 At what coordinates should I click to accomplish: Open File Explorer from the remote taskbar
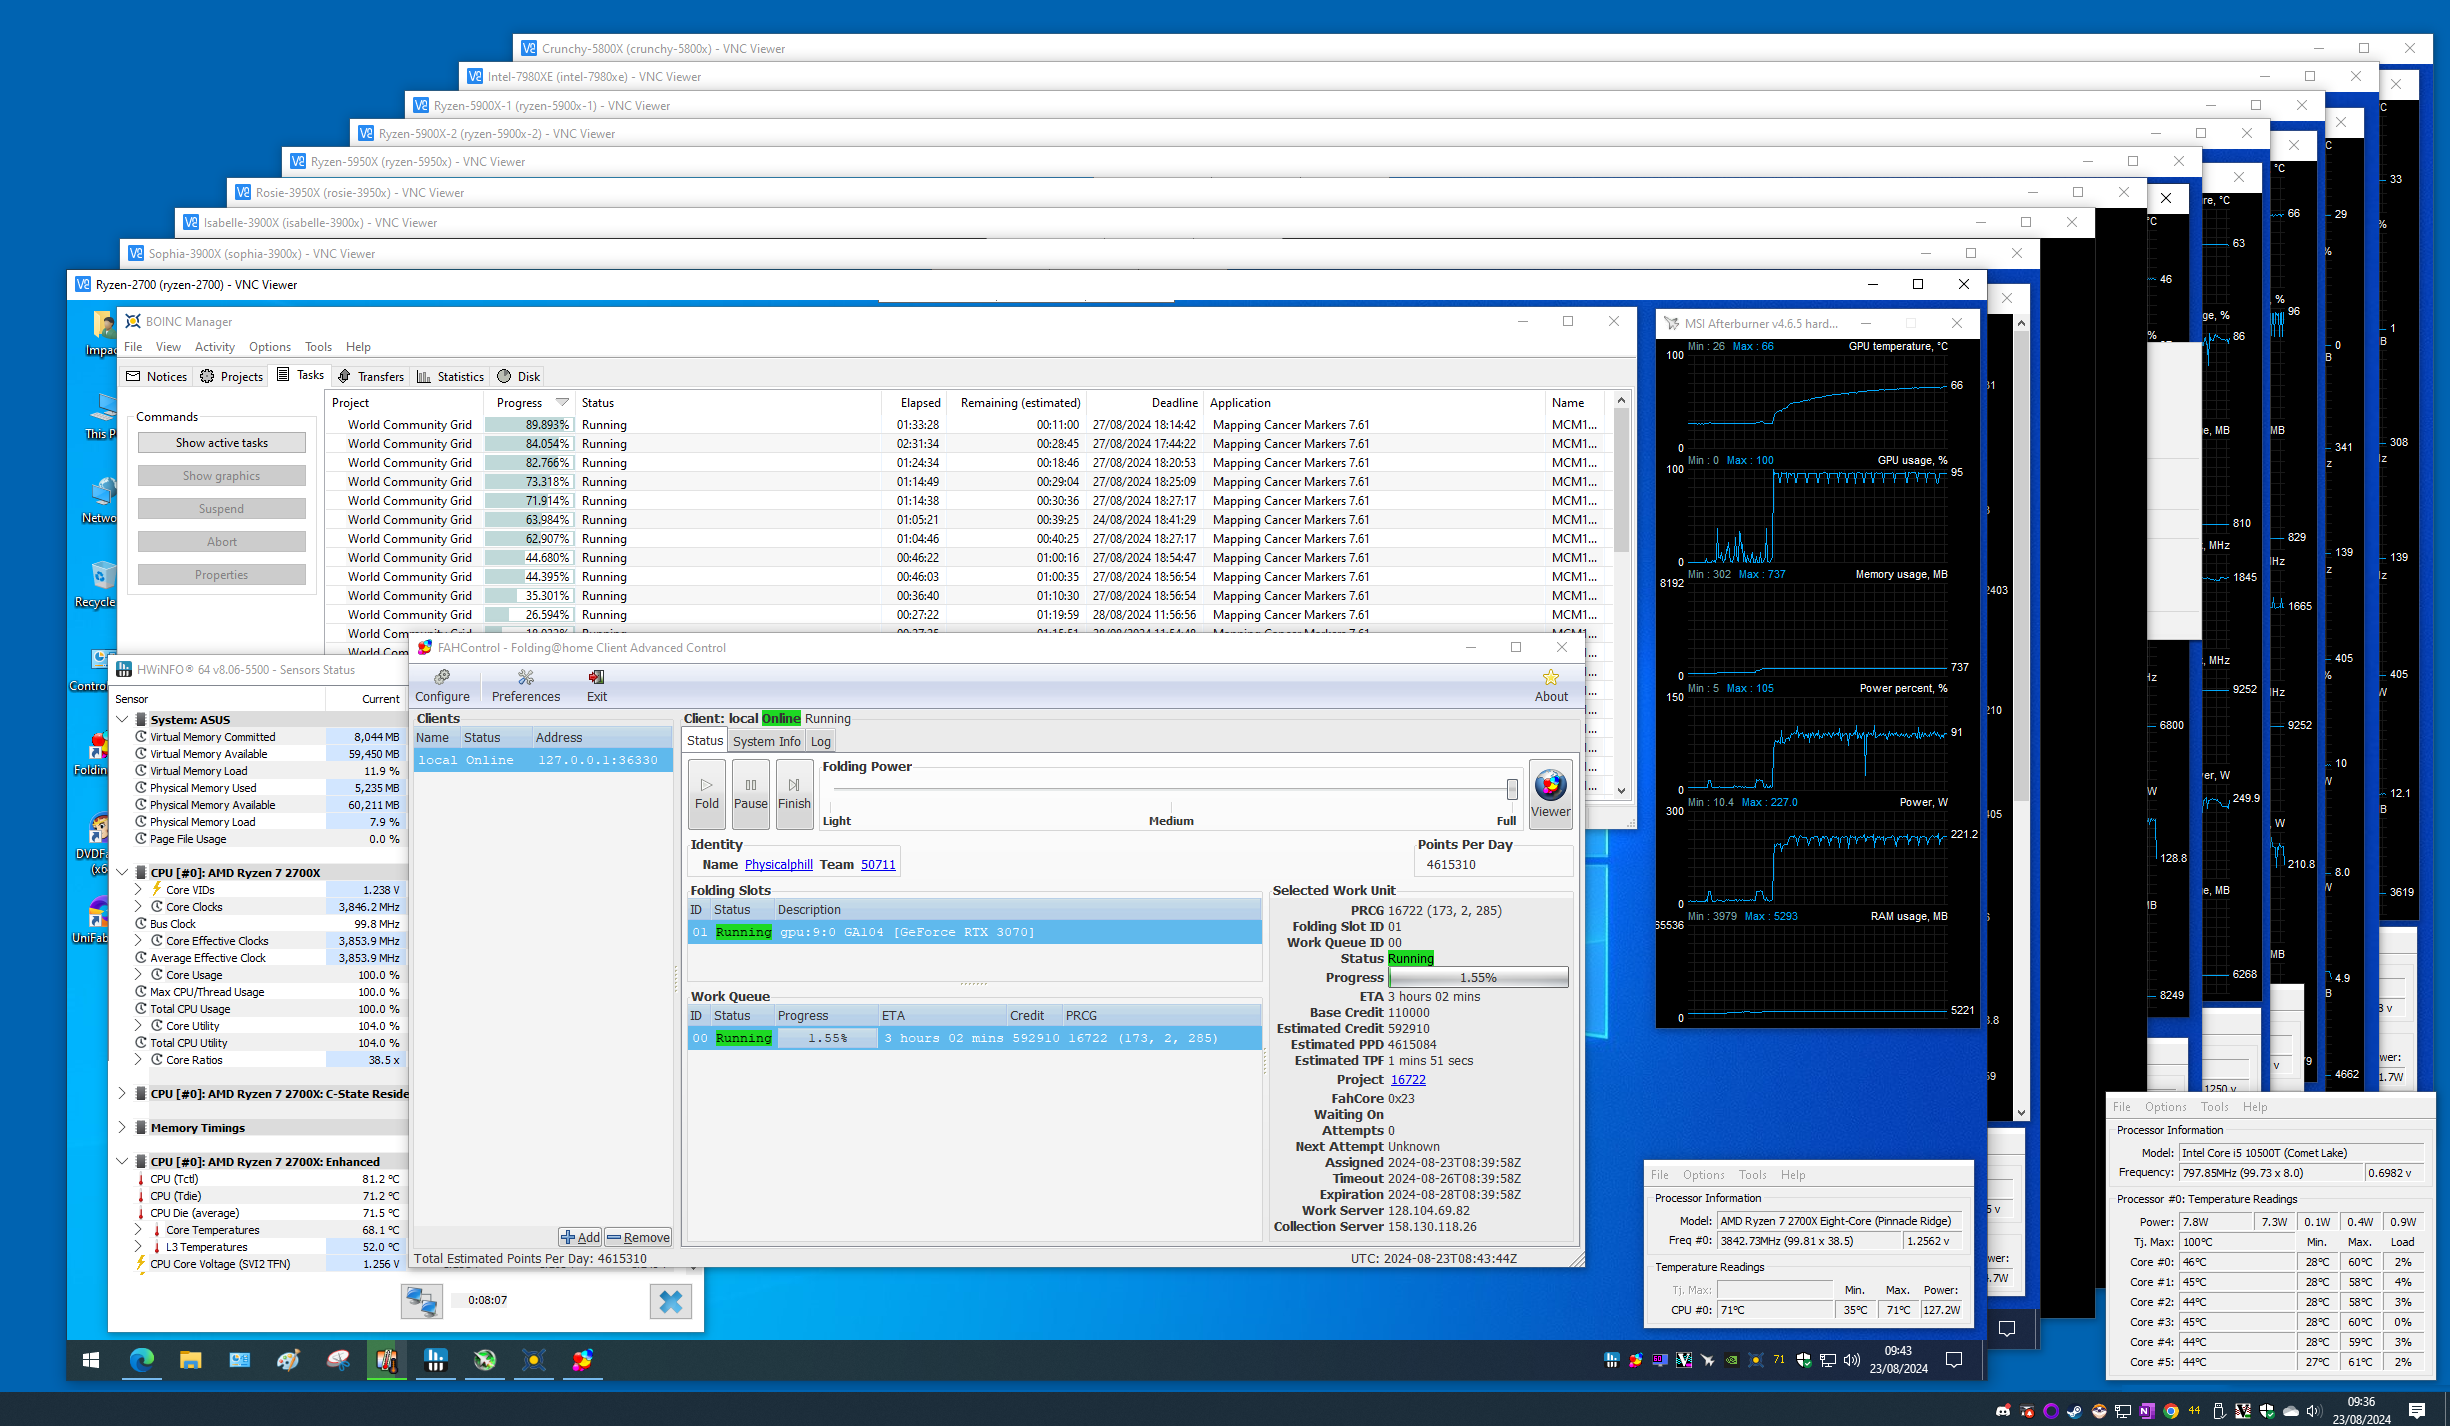(x=191, y=1360)
